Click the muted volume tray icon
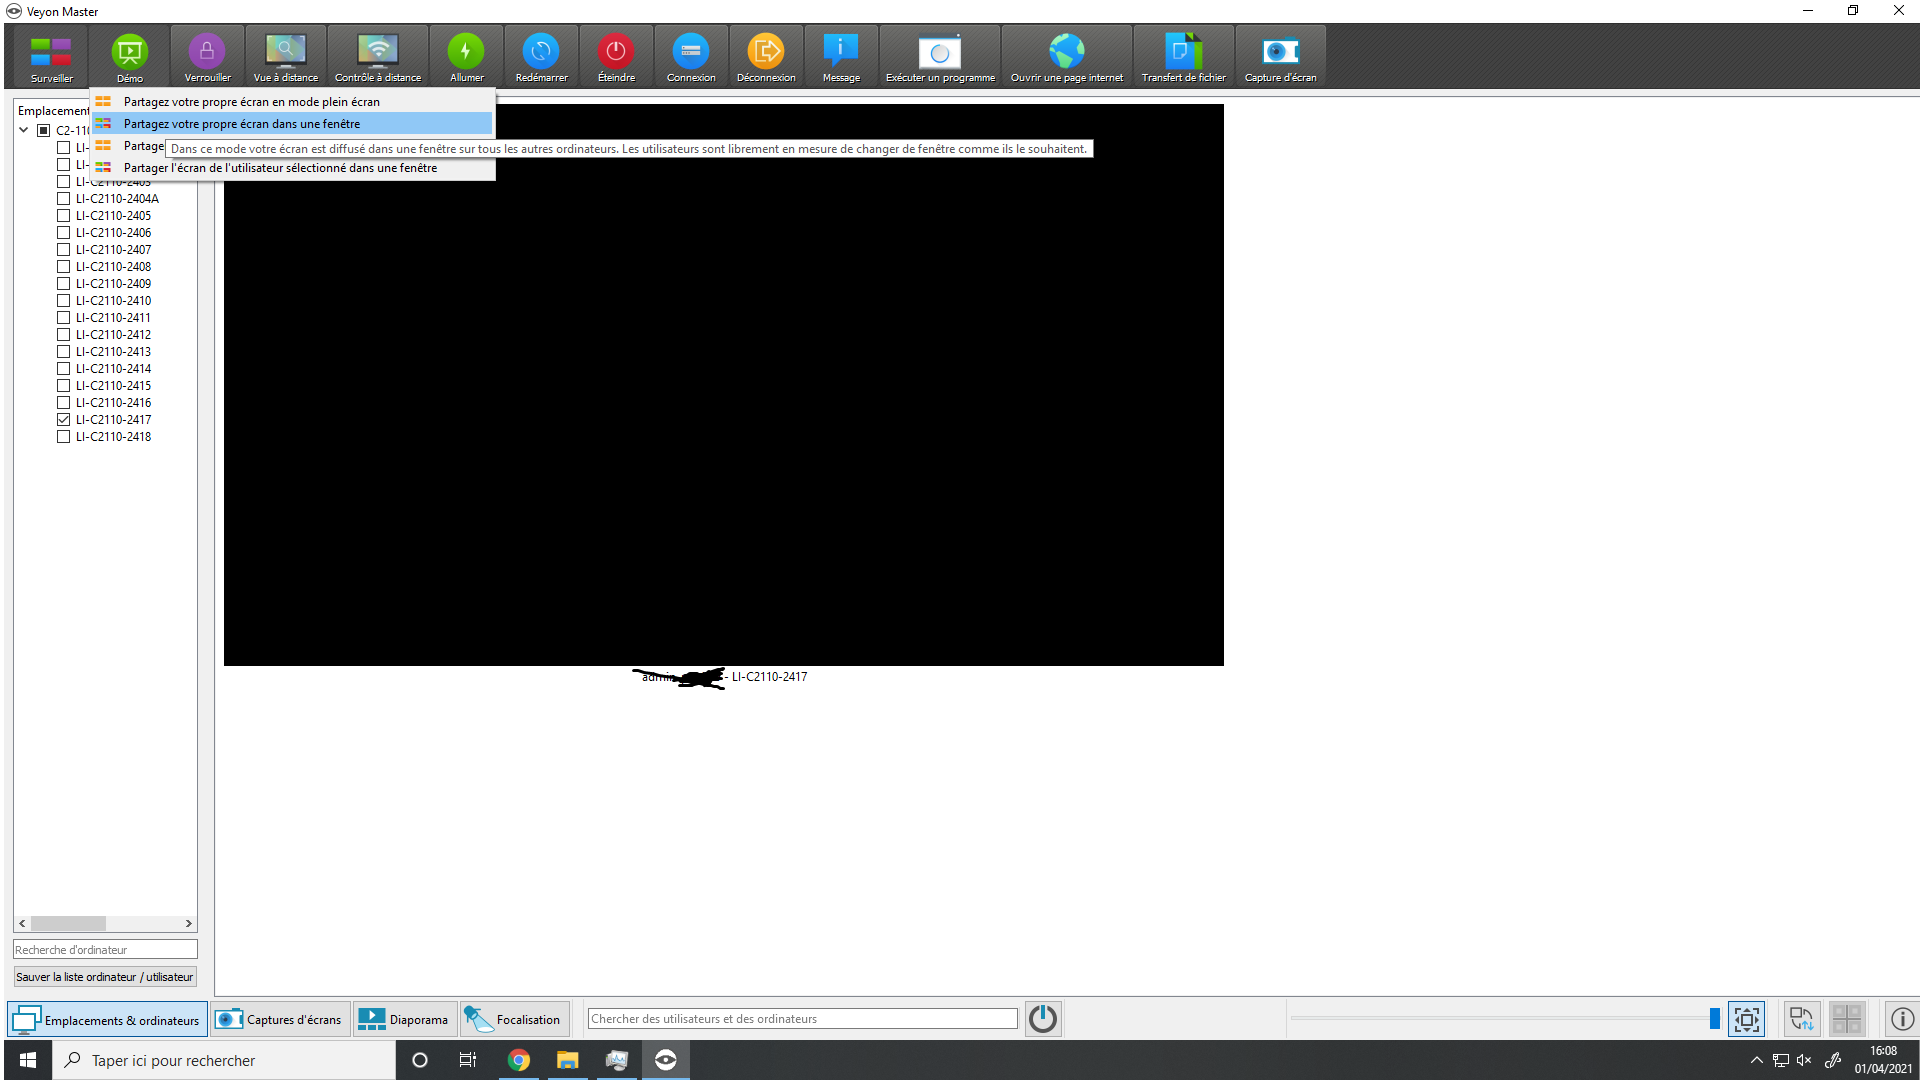Viewport: 1920px width, 1080px height. coord(1804,1060)
